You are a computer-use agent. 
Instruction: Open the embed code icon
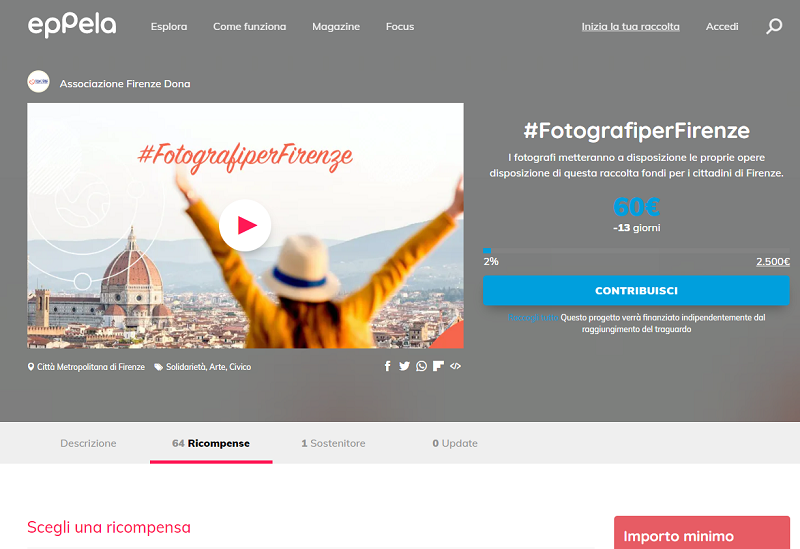tap(456, 366)
